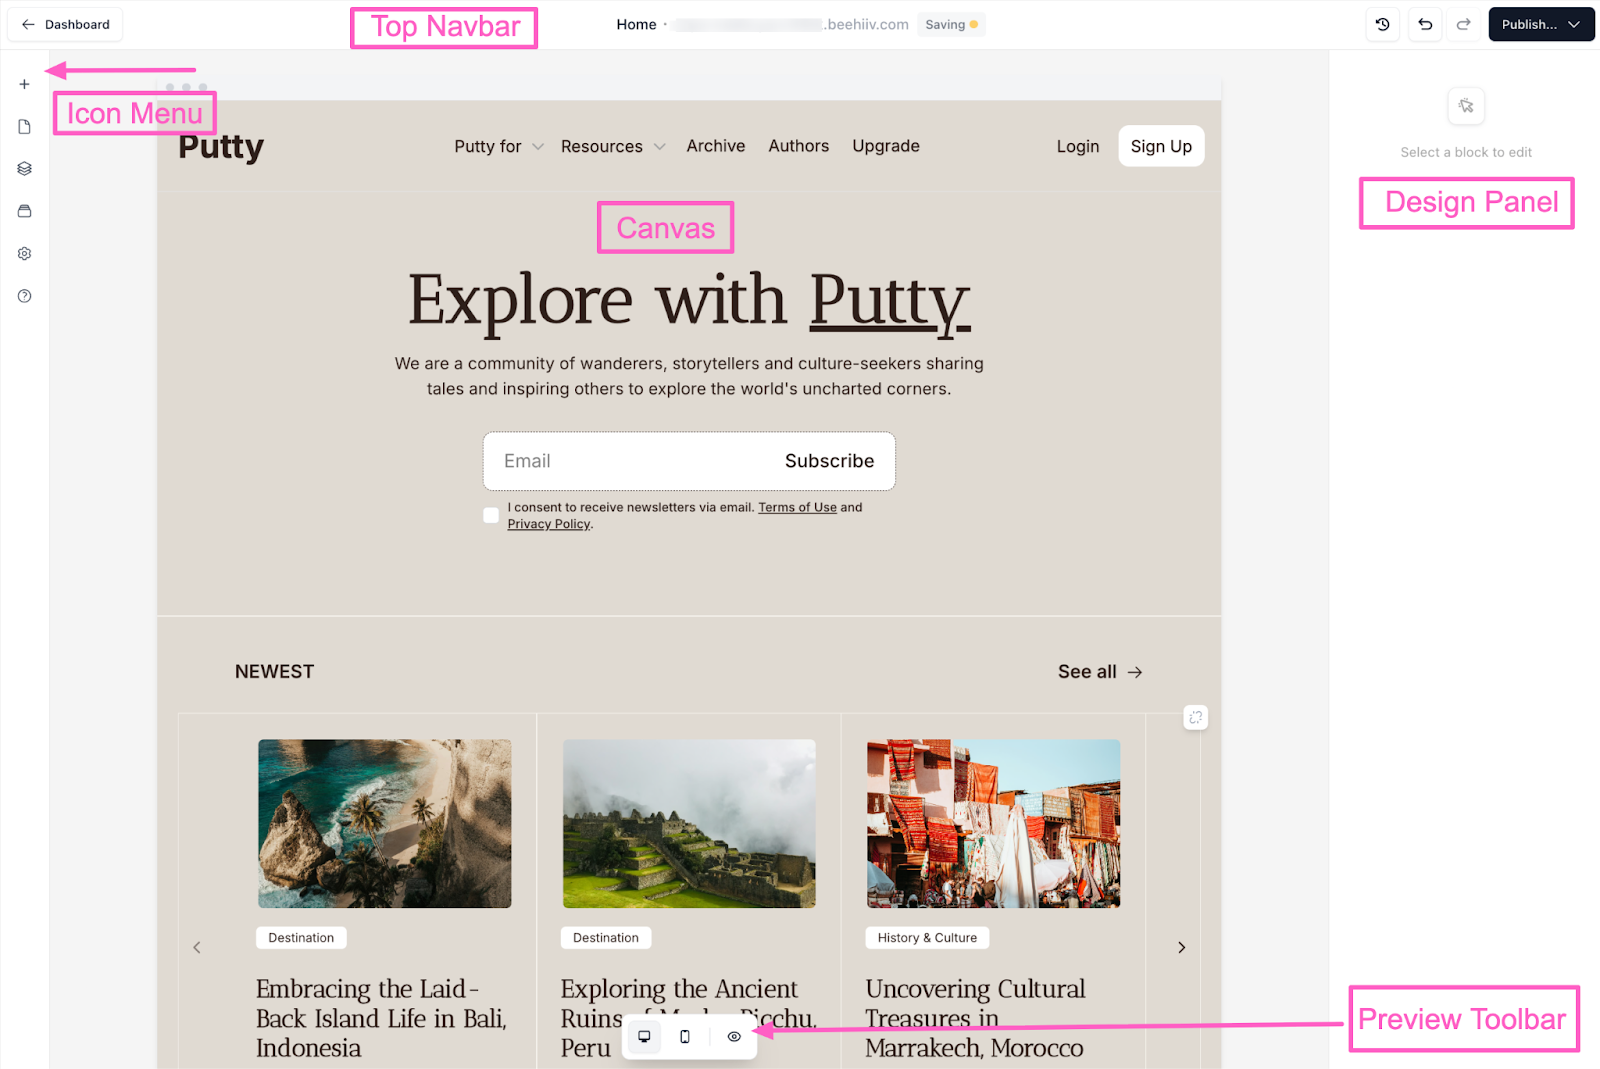Check the newsletter consent checkbox

tap(491, 515)
